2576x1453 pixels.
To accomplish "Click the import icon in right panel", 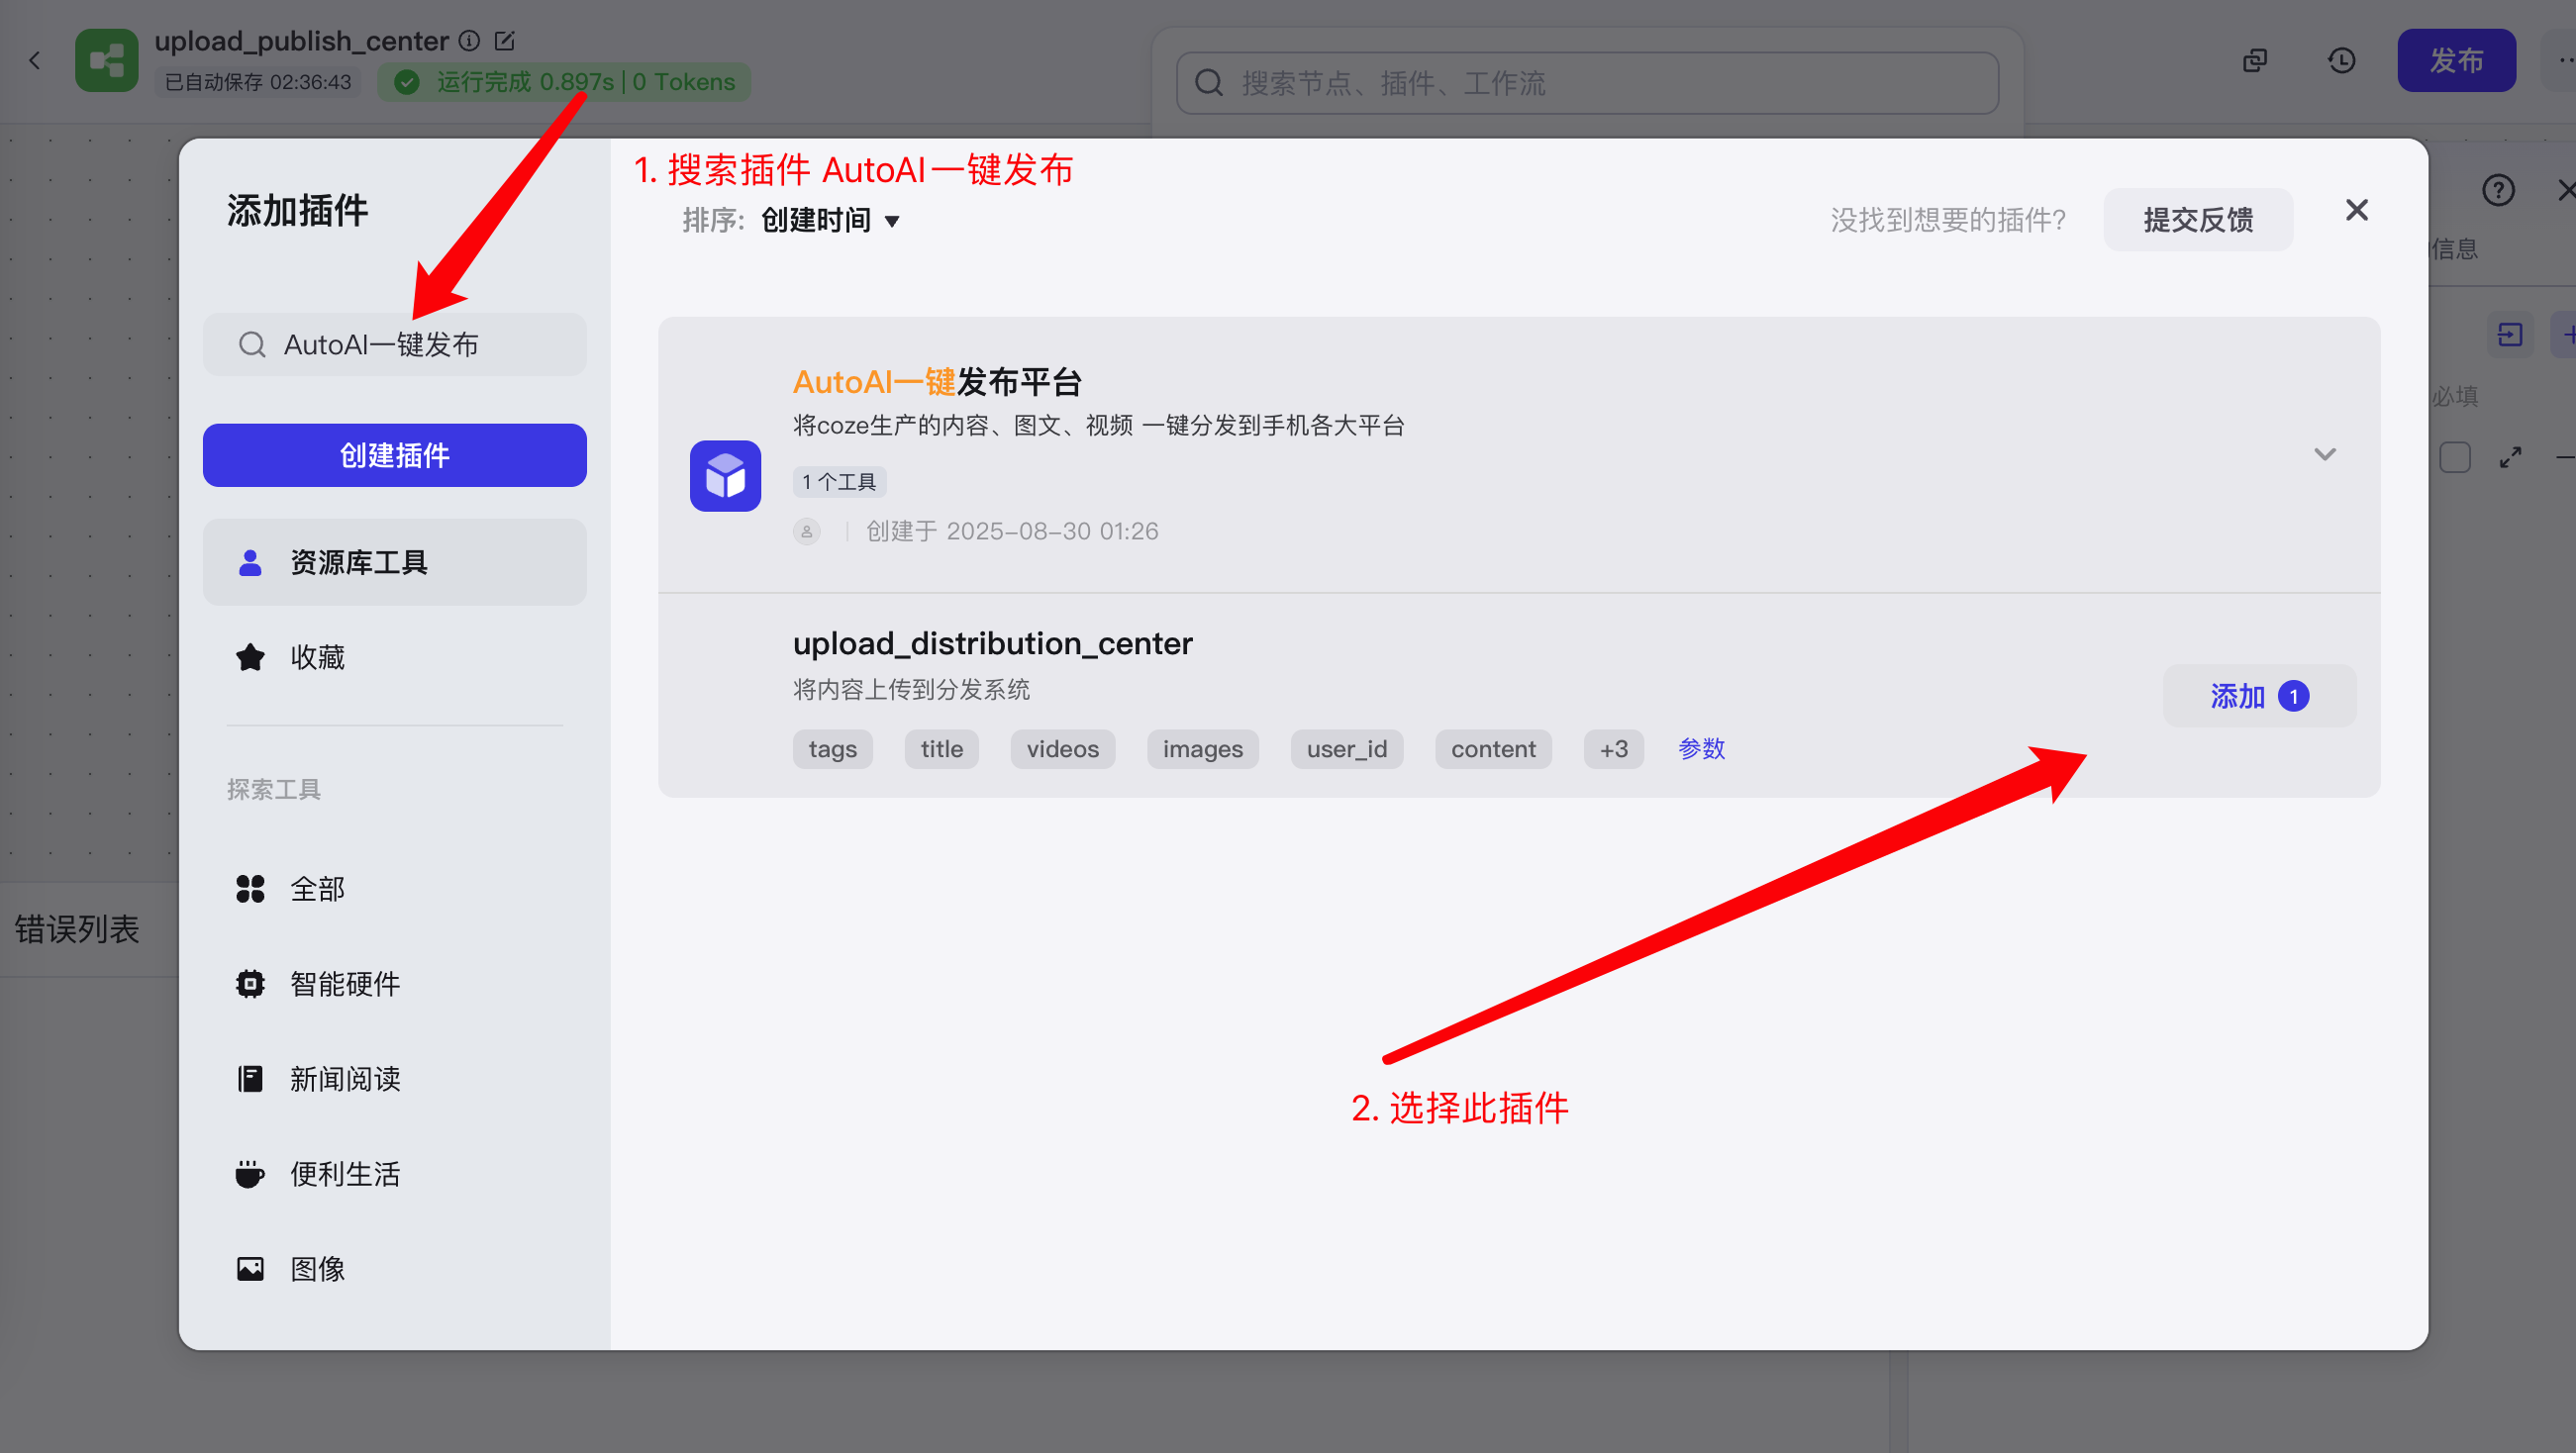I will pyautogui.click(x=2509, y=335).
